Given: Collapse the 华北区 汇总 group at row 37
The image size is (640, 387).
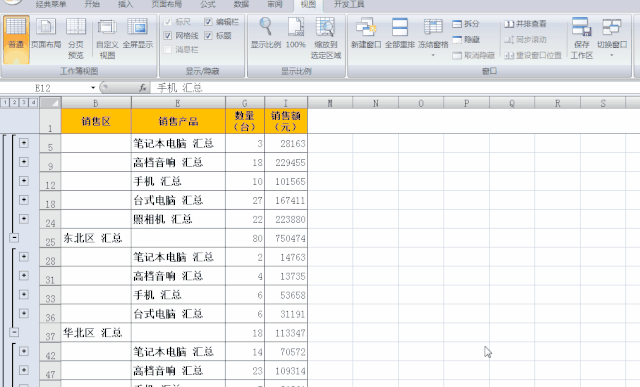Looking at the screenshot, I should point(14,332).
